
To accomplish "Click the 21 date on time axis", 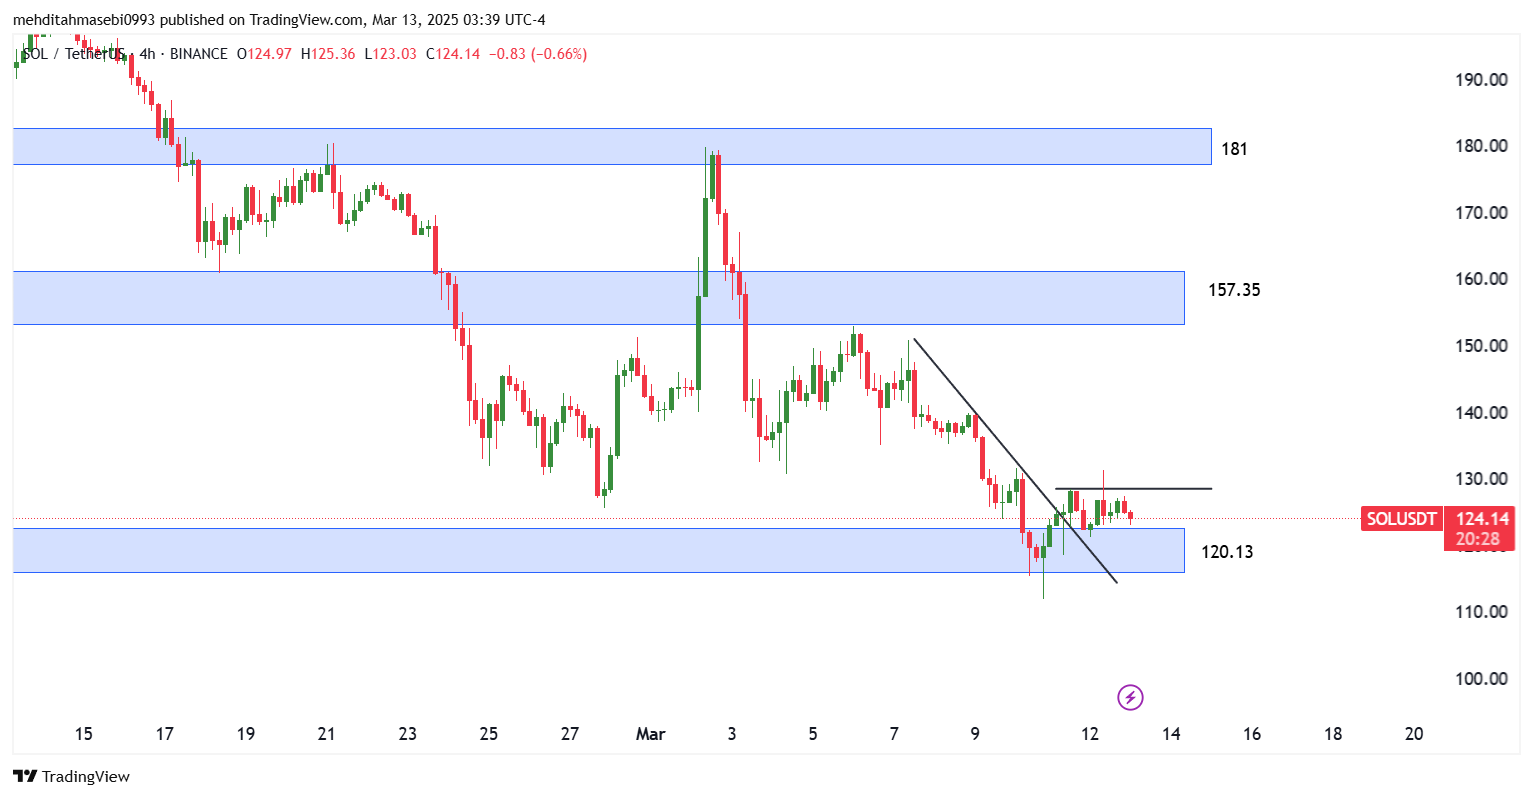I will 327,734.
